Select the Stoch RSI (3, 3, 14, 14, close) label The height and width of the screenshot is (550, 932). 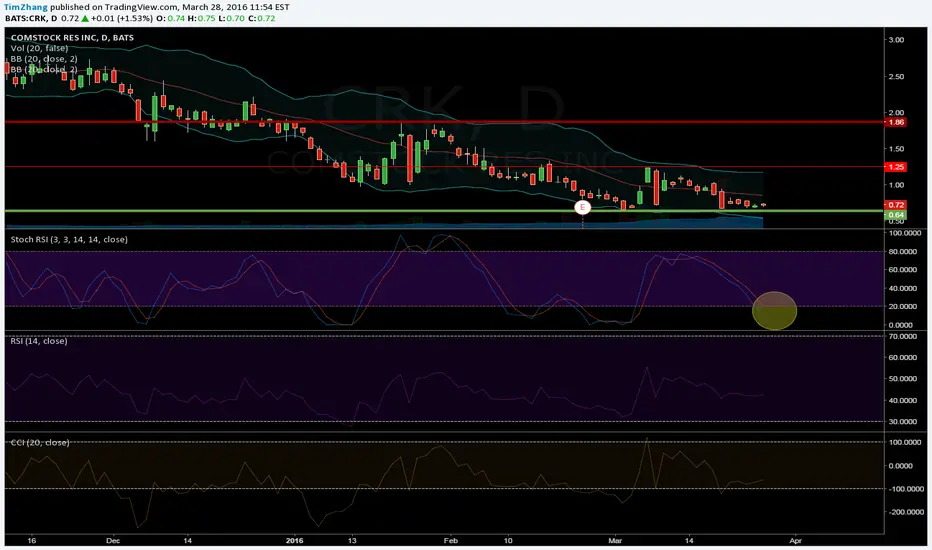pos(69,239)
